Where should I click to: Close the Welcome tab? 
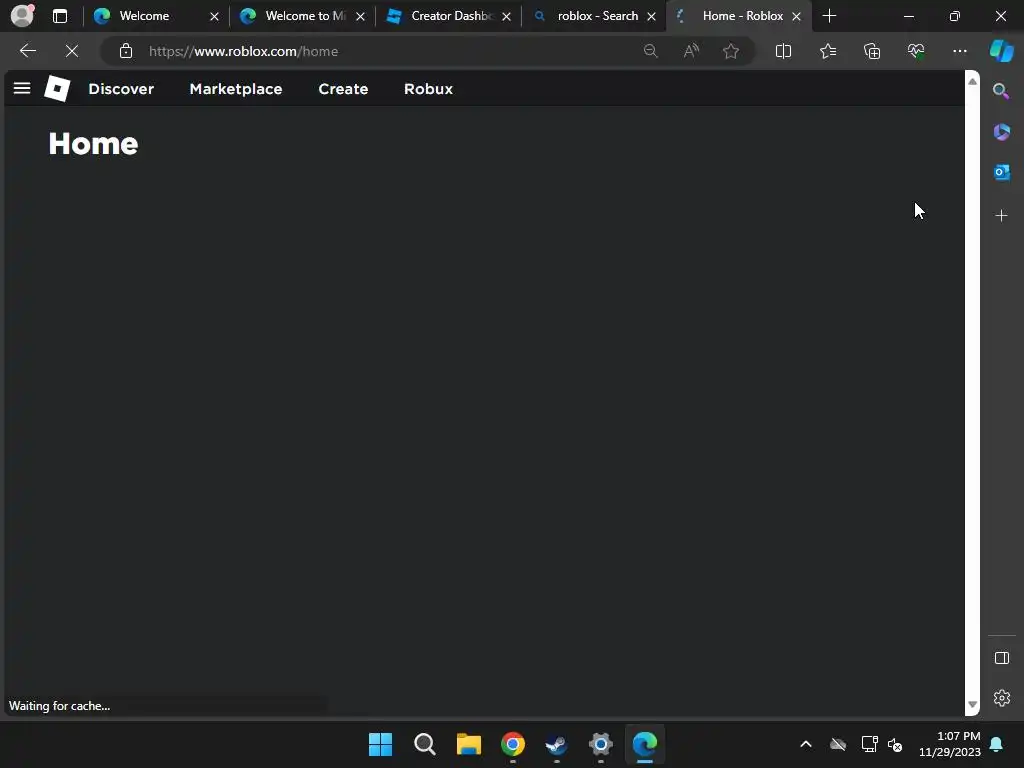[x=214, y=16]
